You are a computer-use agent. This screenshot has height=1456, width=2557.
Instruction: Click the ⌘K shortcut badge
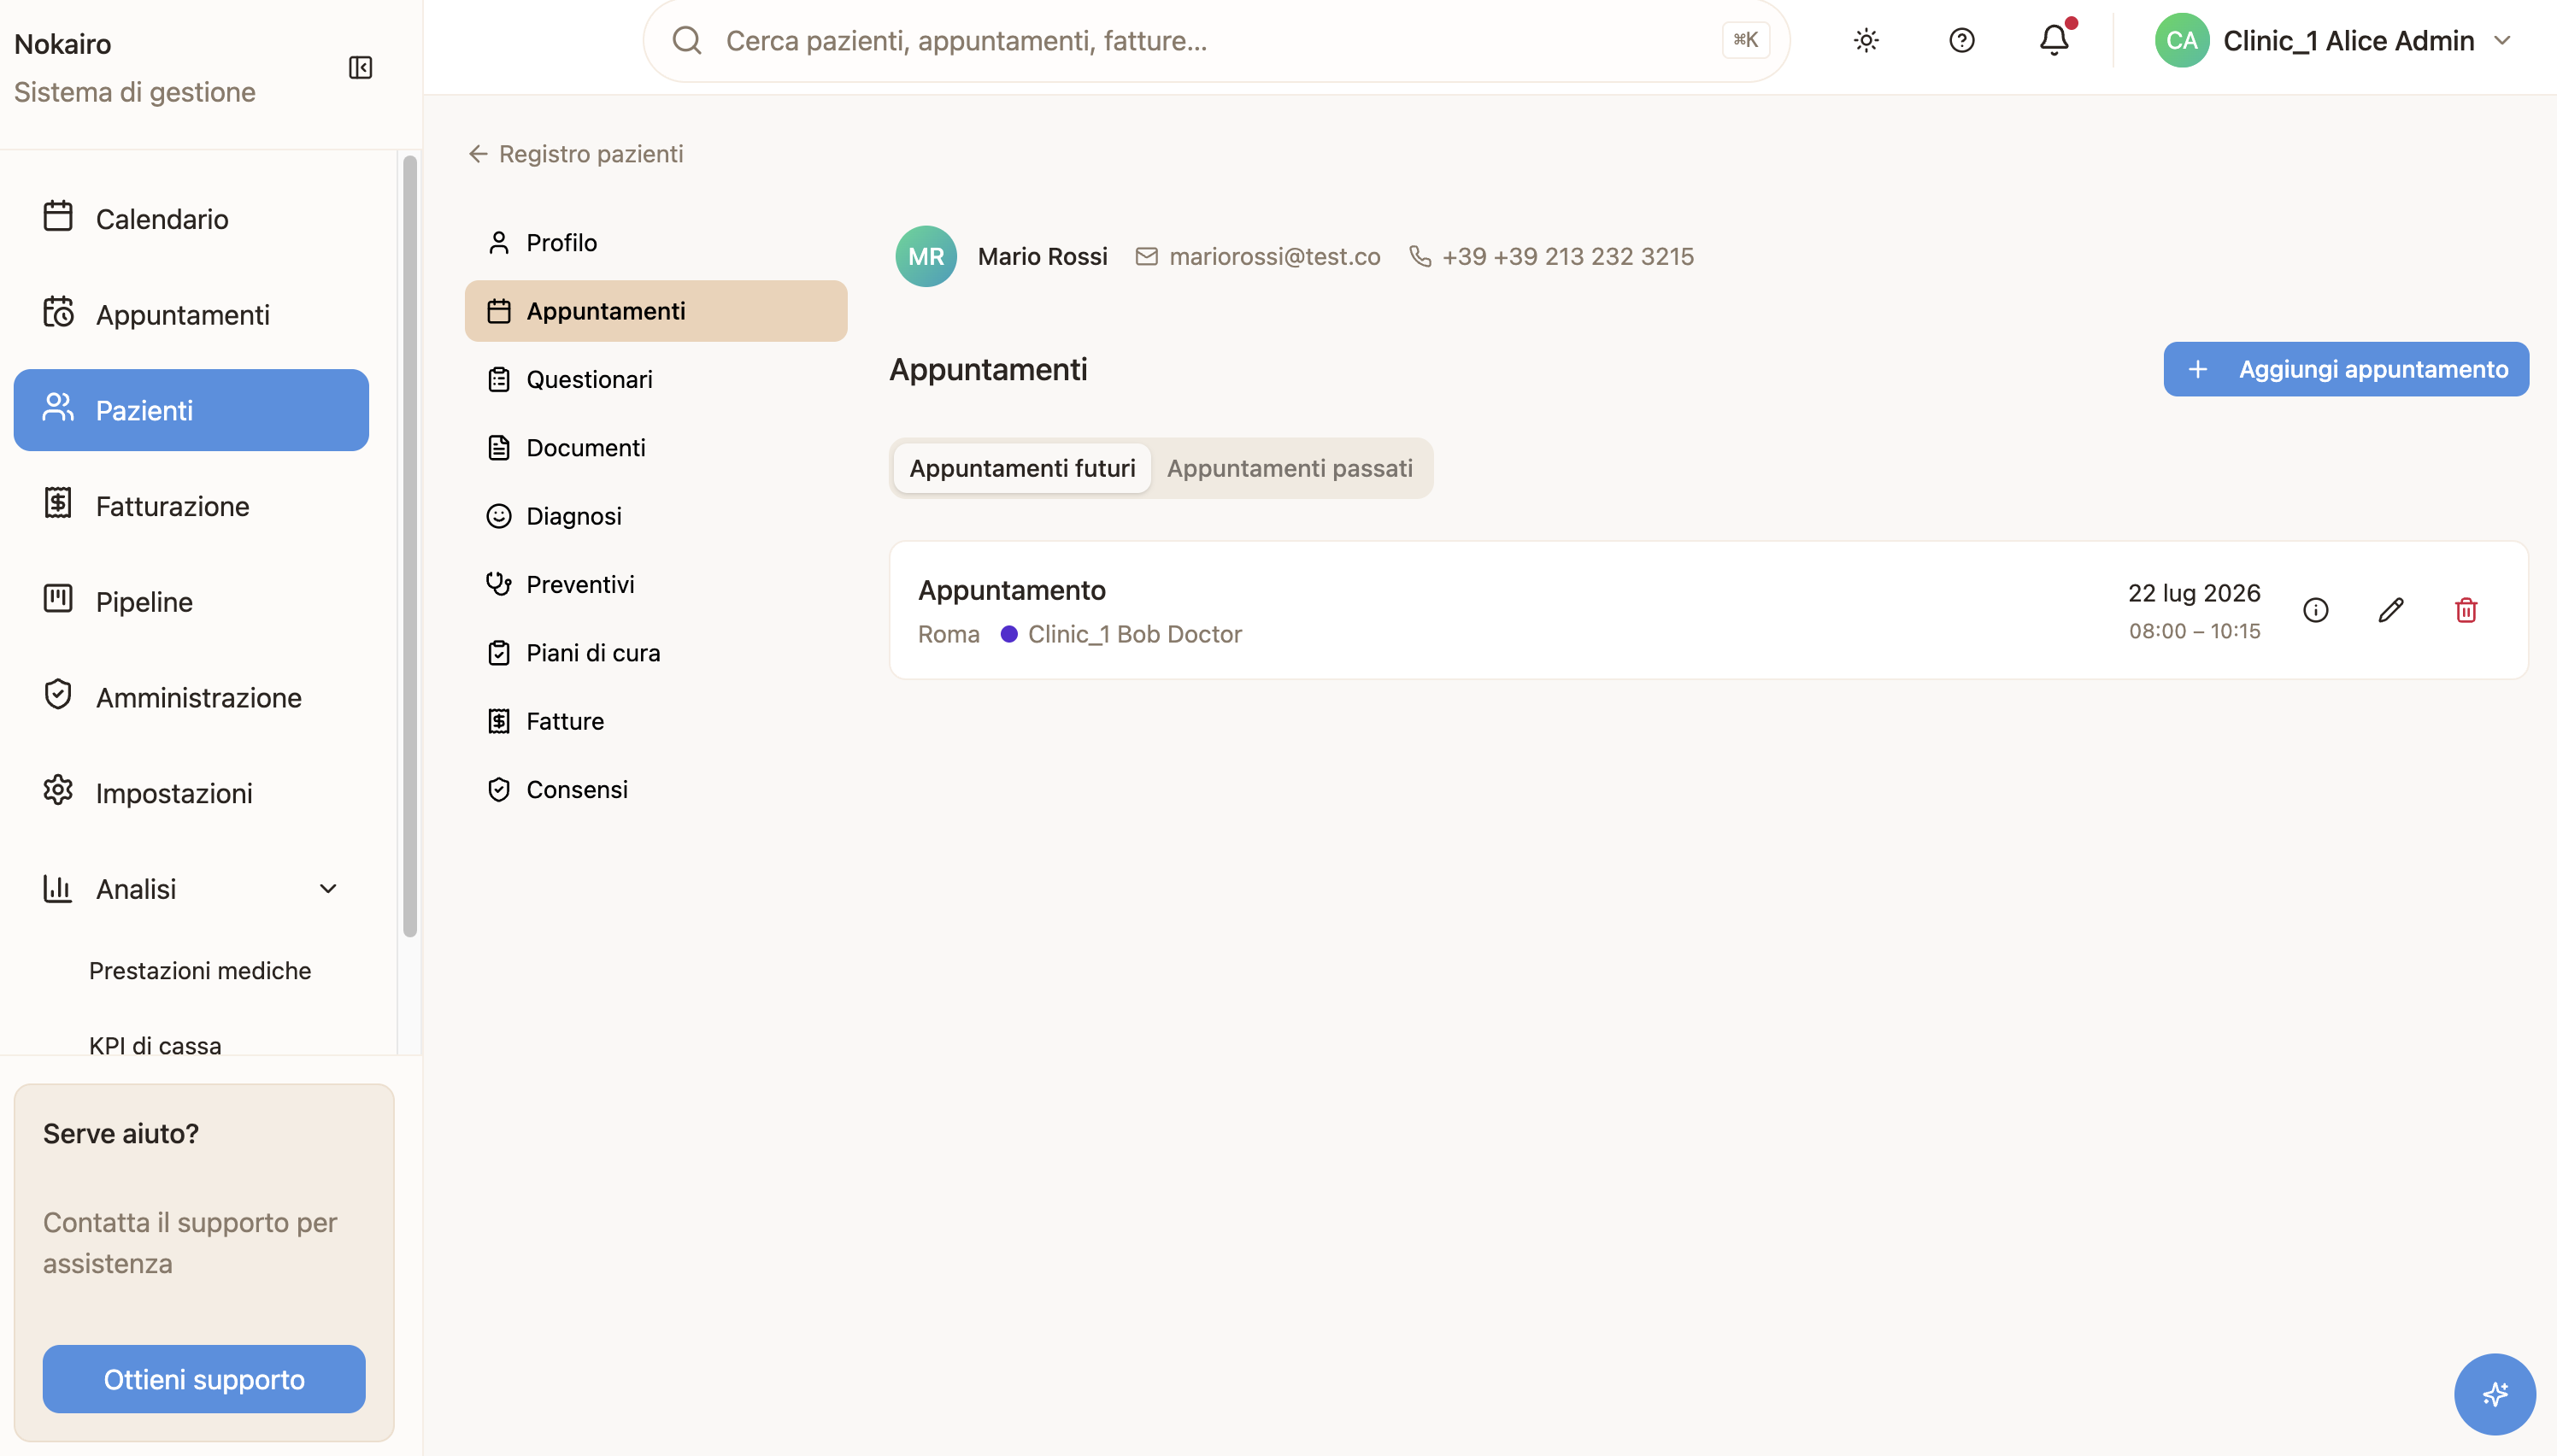pyautogui.click(x=1746, y=40)
